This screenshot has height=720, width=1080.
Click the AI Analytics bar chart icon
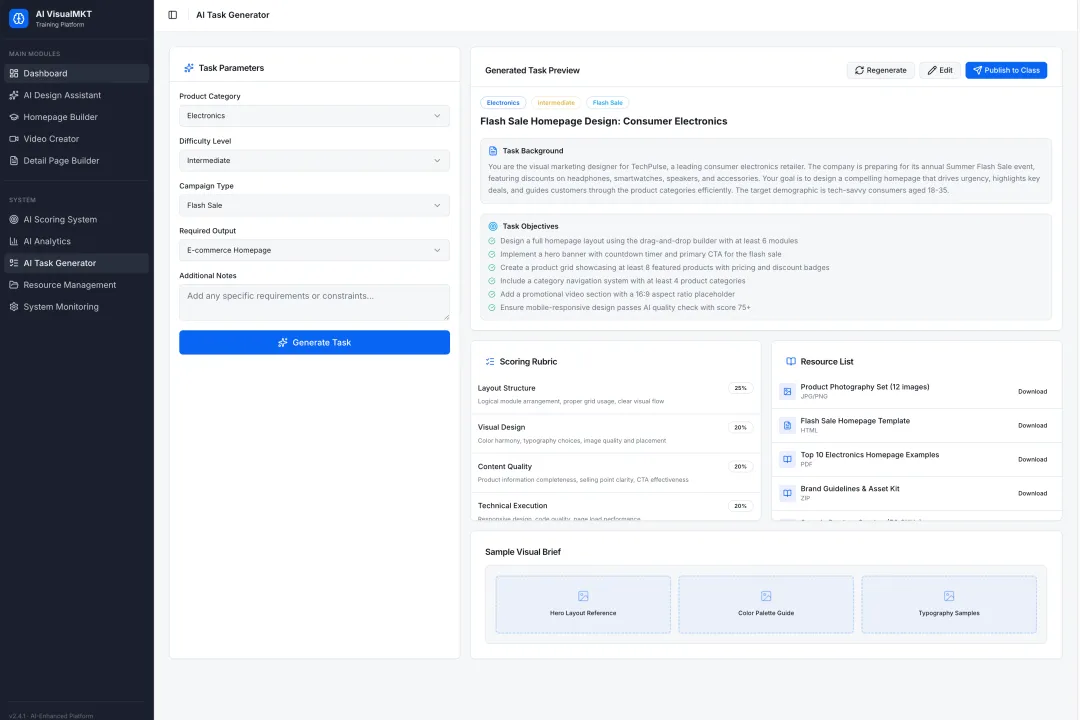point(14,241)
